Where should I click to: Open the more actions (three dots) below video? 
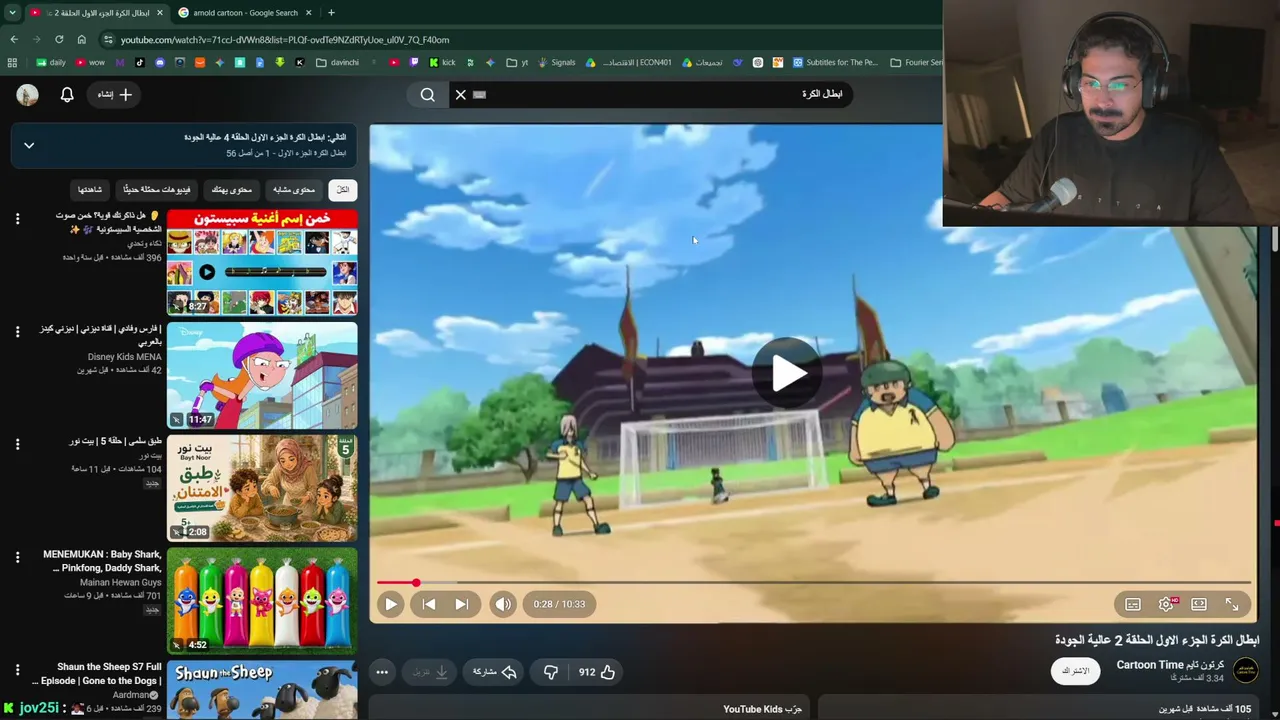pyautogui.click(x=382, y=672)
